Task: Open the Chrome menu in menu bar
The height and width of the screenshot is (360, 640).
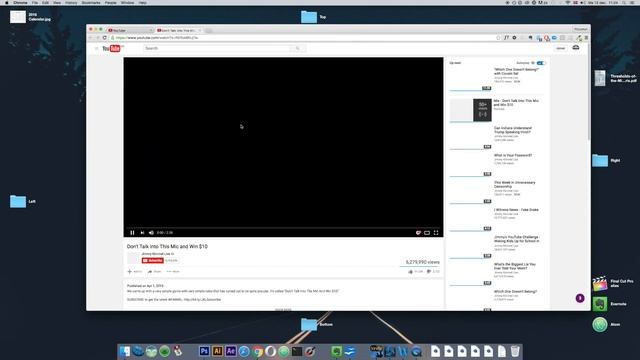Action: 20,2
